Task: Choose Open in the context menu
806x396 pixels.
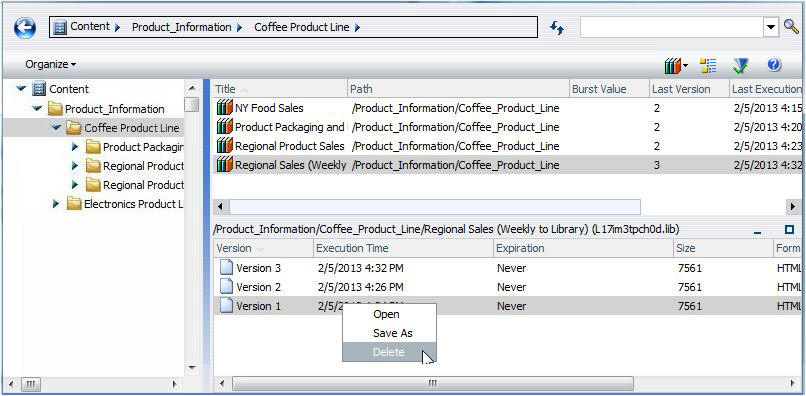Action: click(x=387, y=314)
